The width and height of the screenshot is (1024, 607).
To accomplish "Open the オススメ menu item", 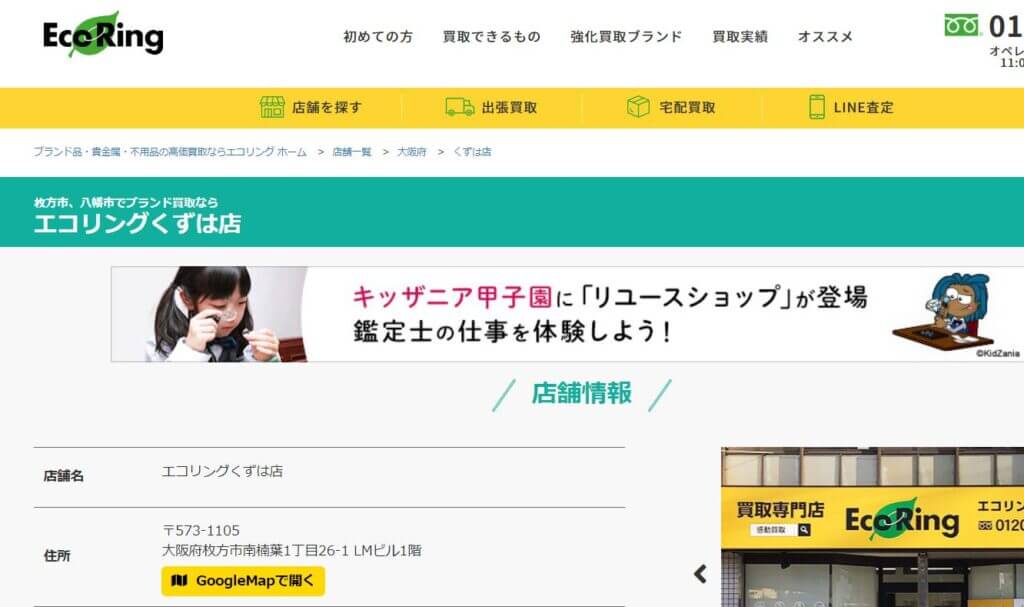I will 825,37.
